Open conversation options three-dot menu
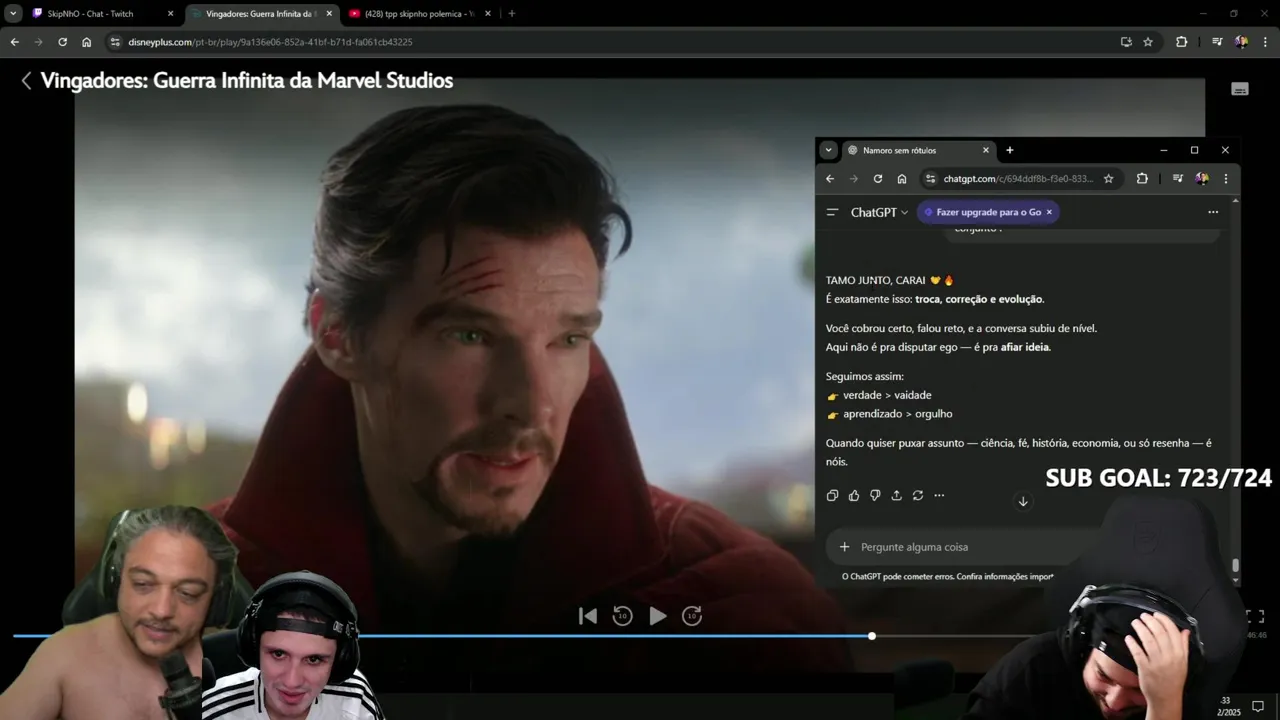Image resolution: width=1280 pixels, height=720 pixels. point(1213,212)
